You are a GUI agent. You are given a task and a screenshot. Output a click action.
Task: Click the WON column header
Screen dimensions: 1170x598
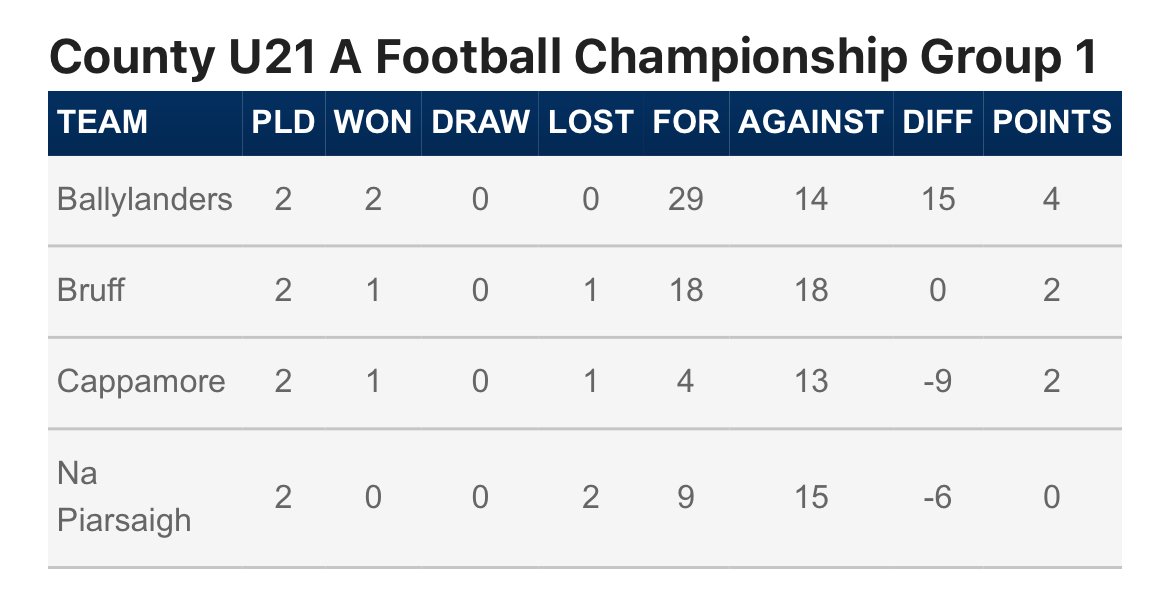[373, 122]
